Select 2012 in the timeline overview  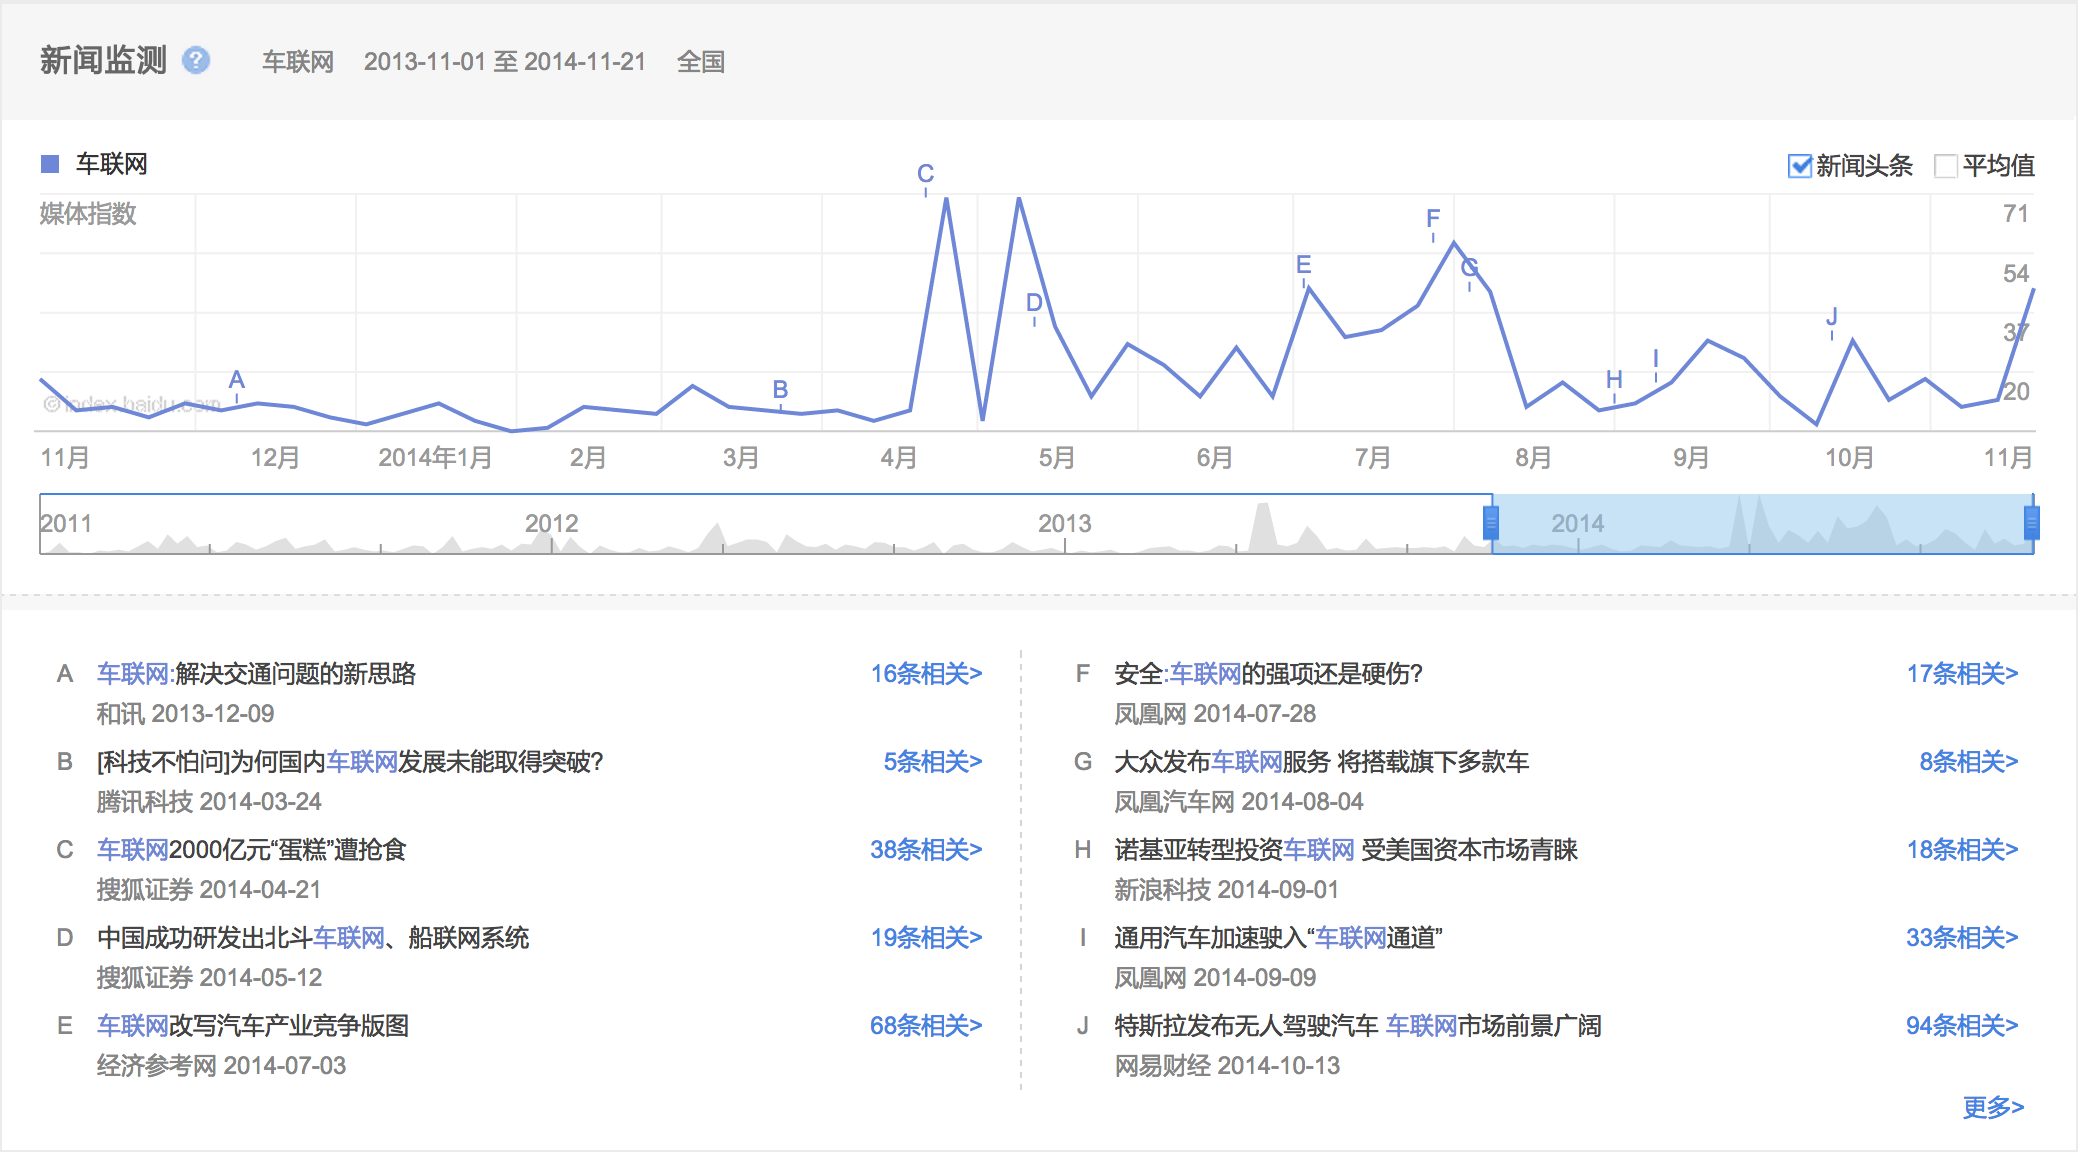(x=551, y=524)
